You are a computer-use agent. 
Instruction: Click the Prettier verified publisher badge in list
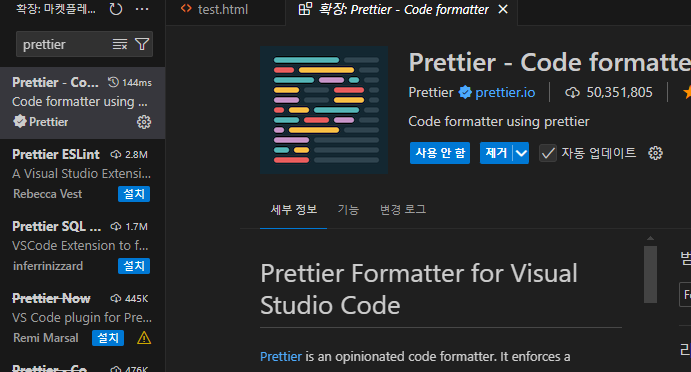(19, 121)
